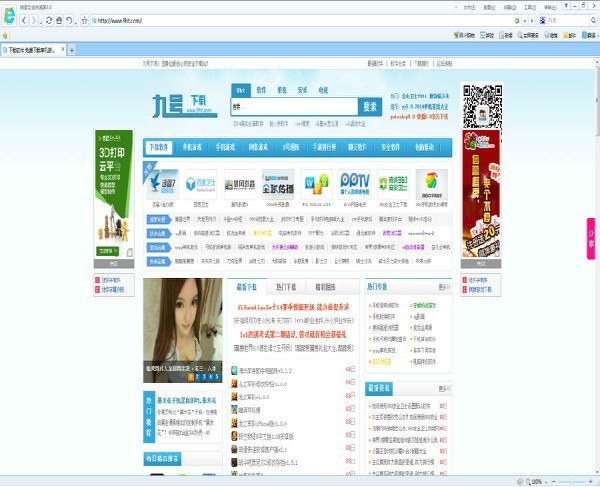Open the browser home page icon
This screenshot has width=600, height=487.
tap(59, 20)
